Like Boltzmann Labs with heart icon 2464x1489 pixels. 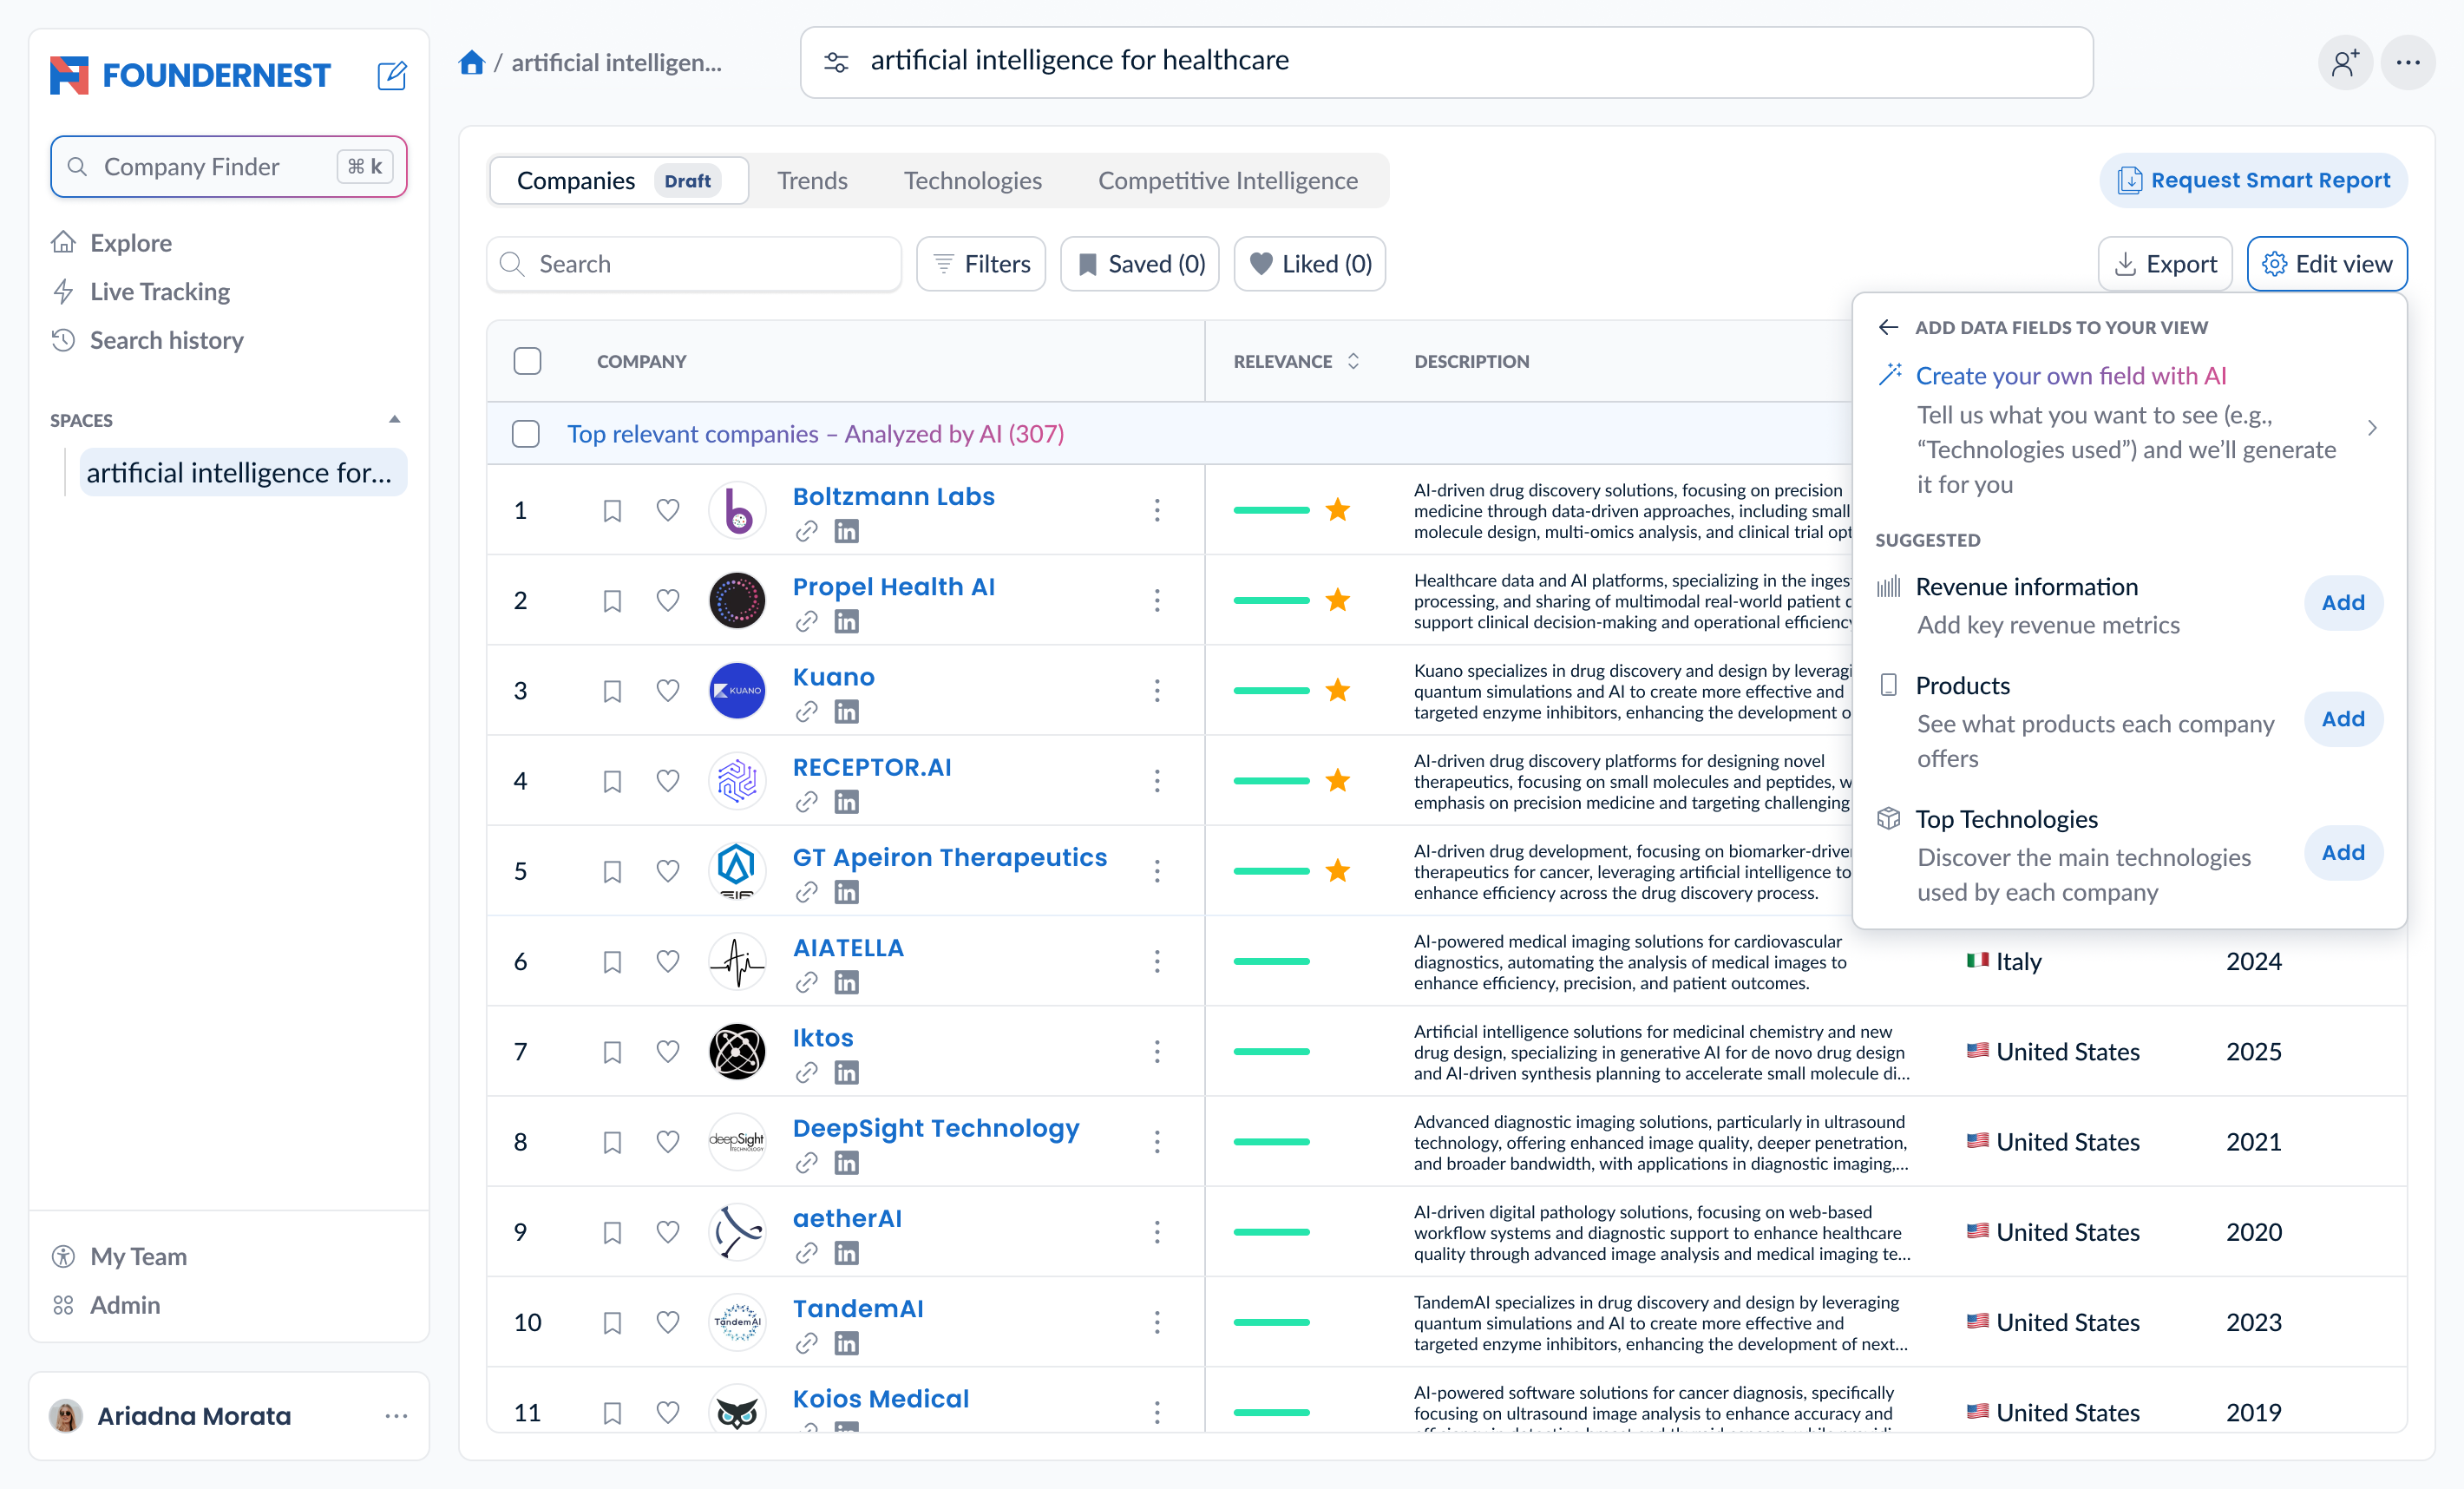[x=668, y=510]
